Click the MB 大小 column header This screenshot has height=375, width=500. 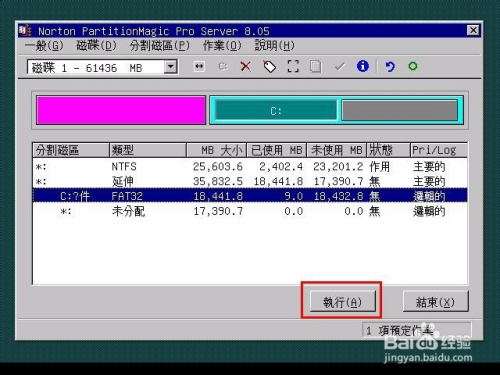(x=216, y=150)
